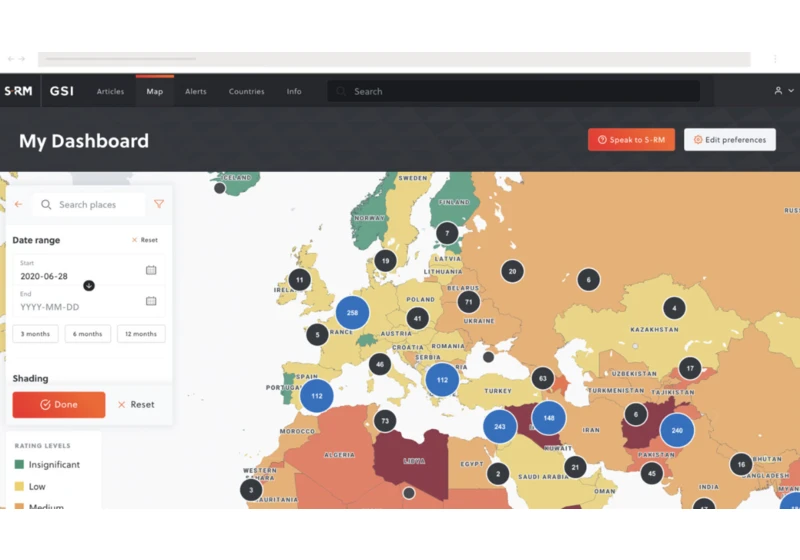Click the 240 cluster marker near Pakistan
This screenshot has height=560, width=800.
pyautogui.click(x=677, y=430)
